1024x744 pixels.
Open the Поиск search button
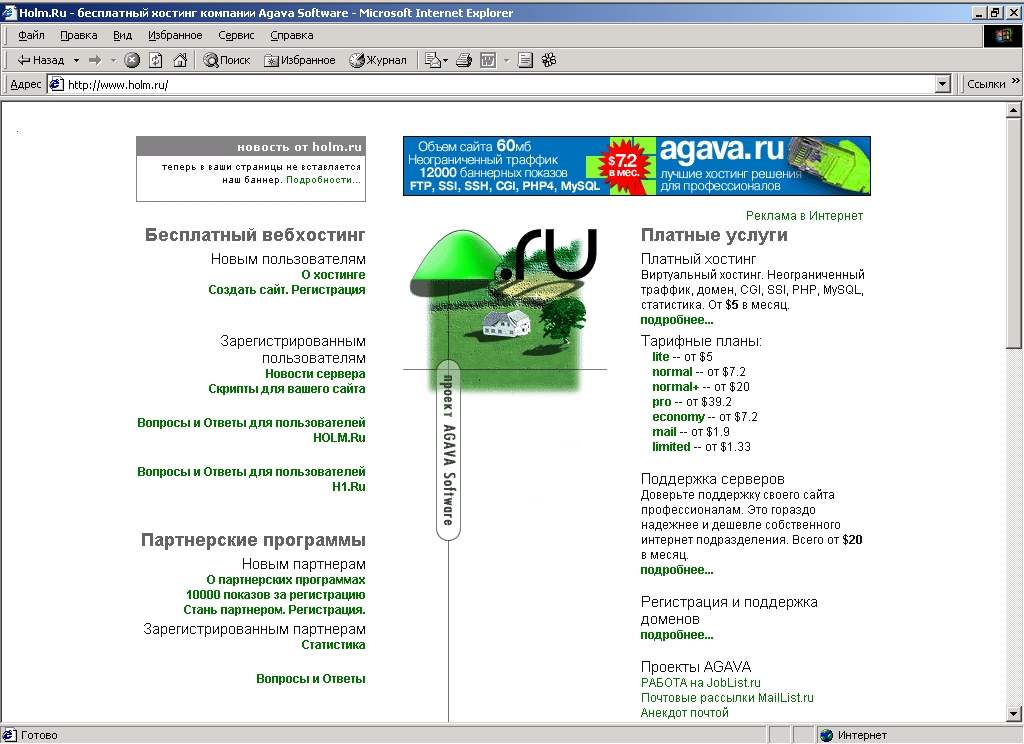tap(227, 60)
